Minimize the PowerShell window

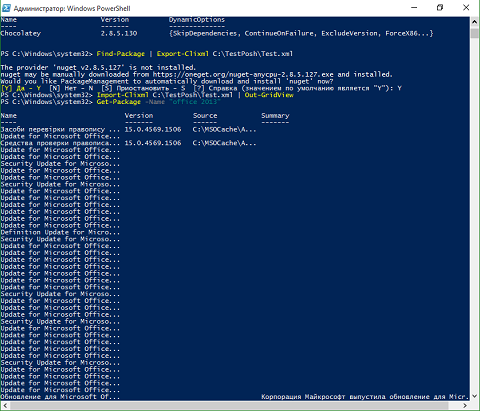pyautogui.click(x=414, y=8)
